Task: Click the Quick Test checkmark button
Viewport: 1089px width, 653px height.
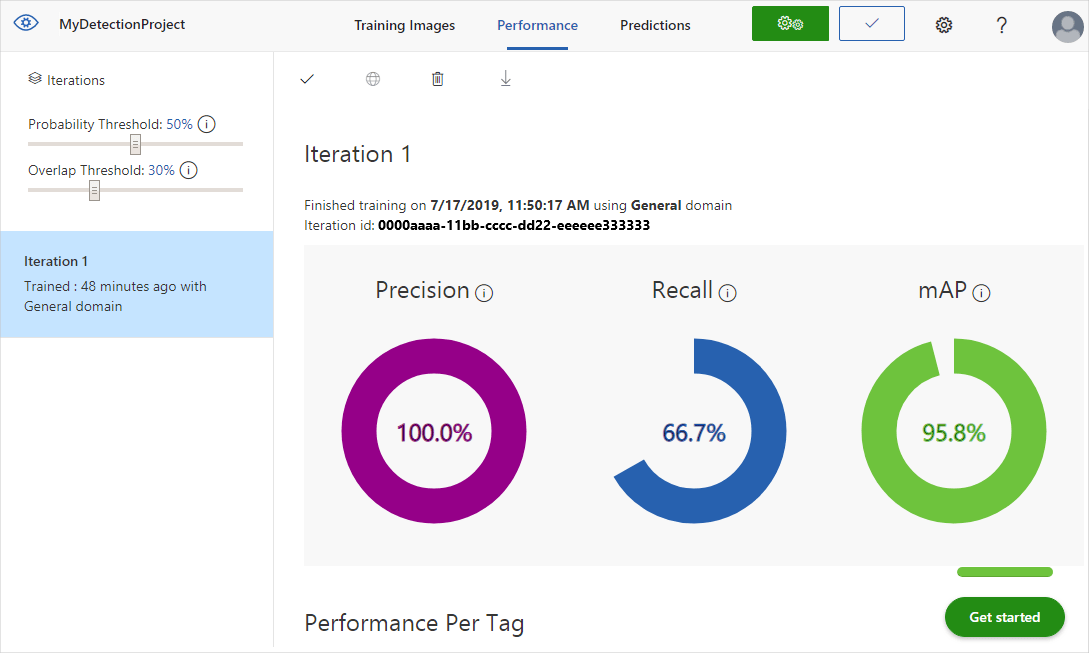Action: pyautogui.click(x=872, y=24)
